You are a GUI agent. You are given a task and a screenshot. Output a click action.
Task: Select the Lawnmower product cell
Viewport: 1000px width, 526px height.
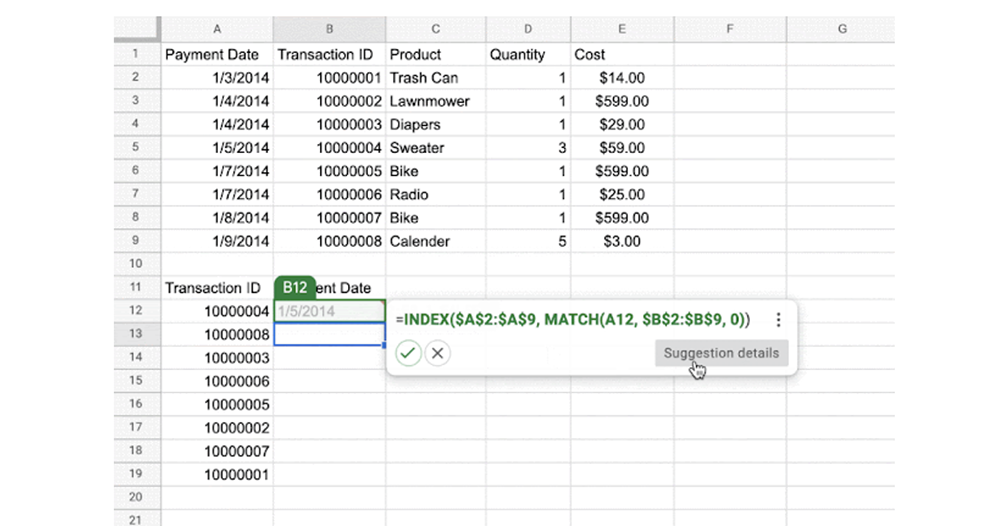(436, 101)
